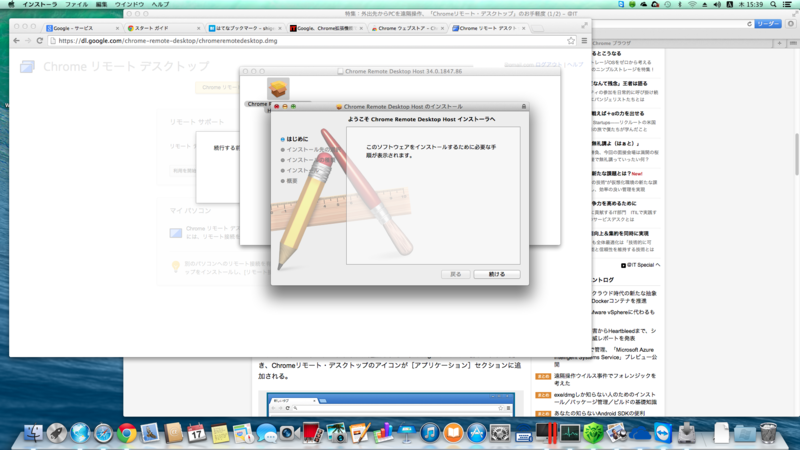Switch to the スタート ガイド tab in Chrome
Image resolution: width=800 pixels, height=450 pixels.
pos(163,28)
